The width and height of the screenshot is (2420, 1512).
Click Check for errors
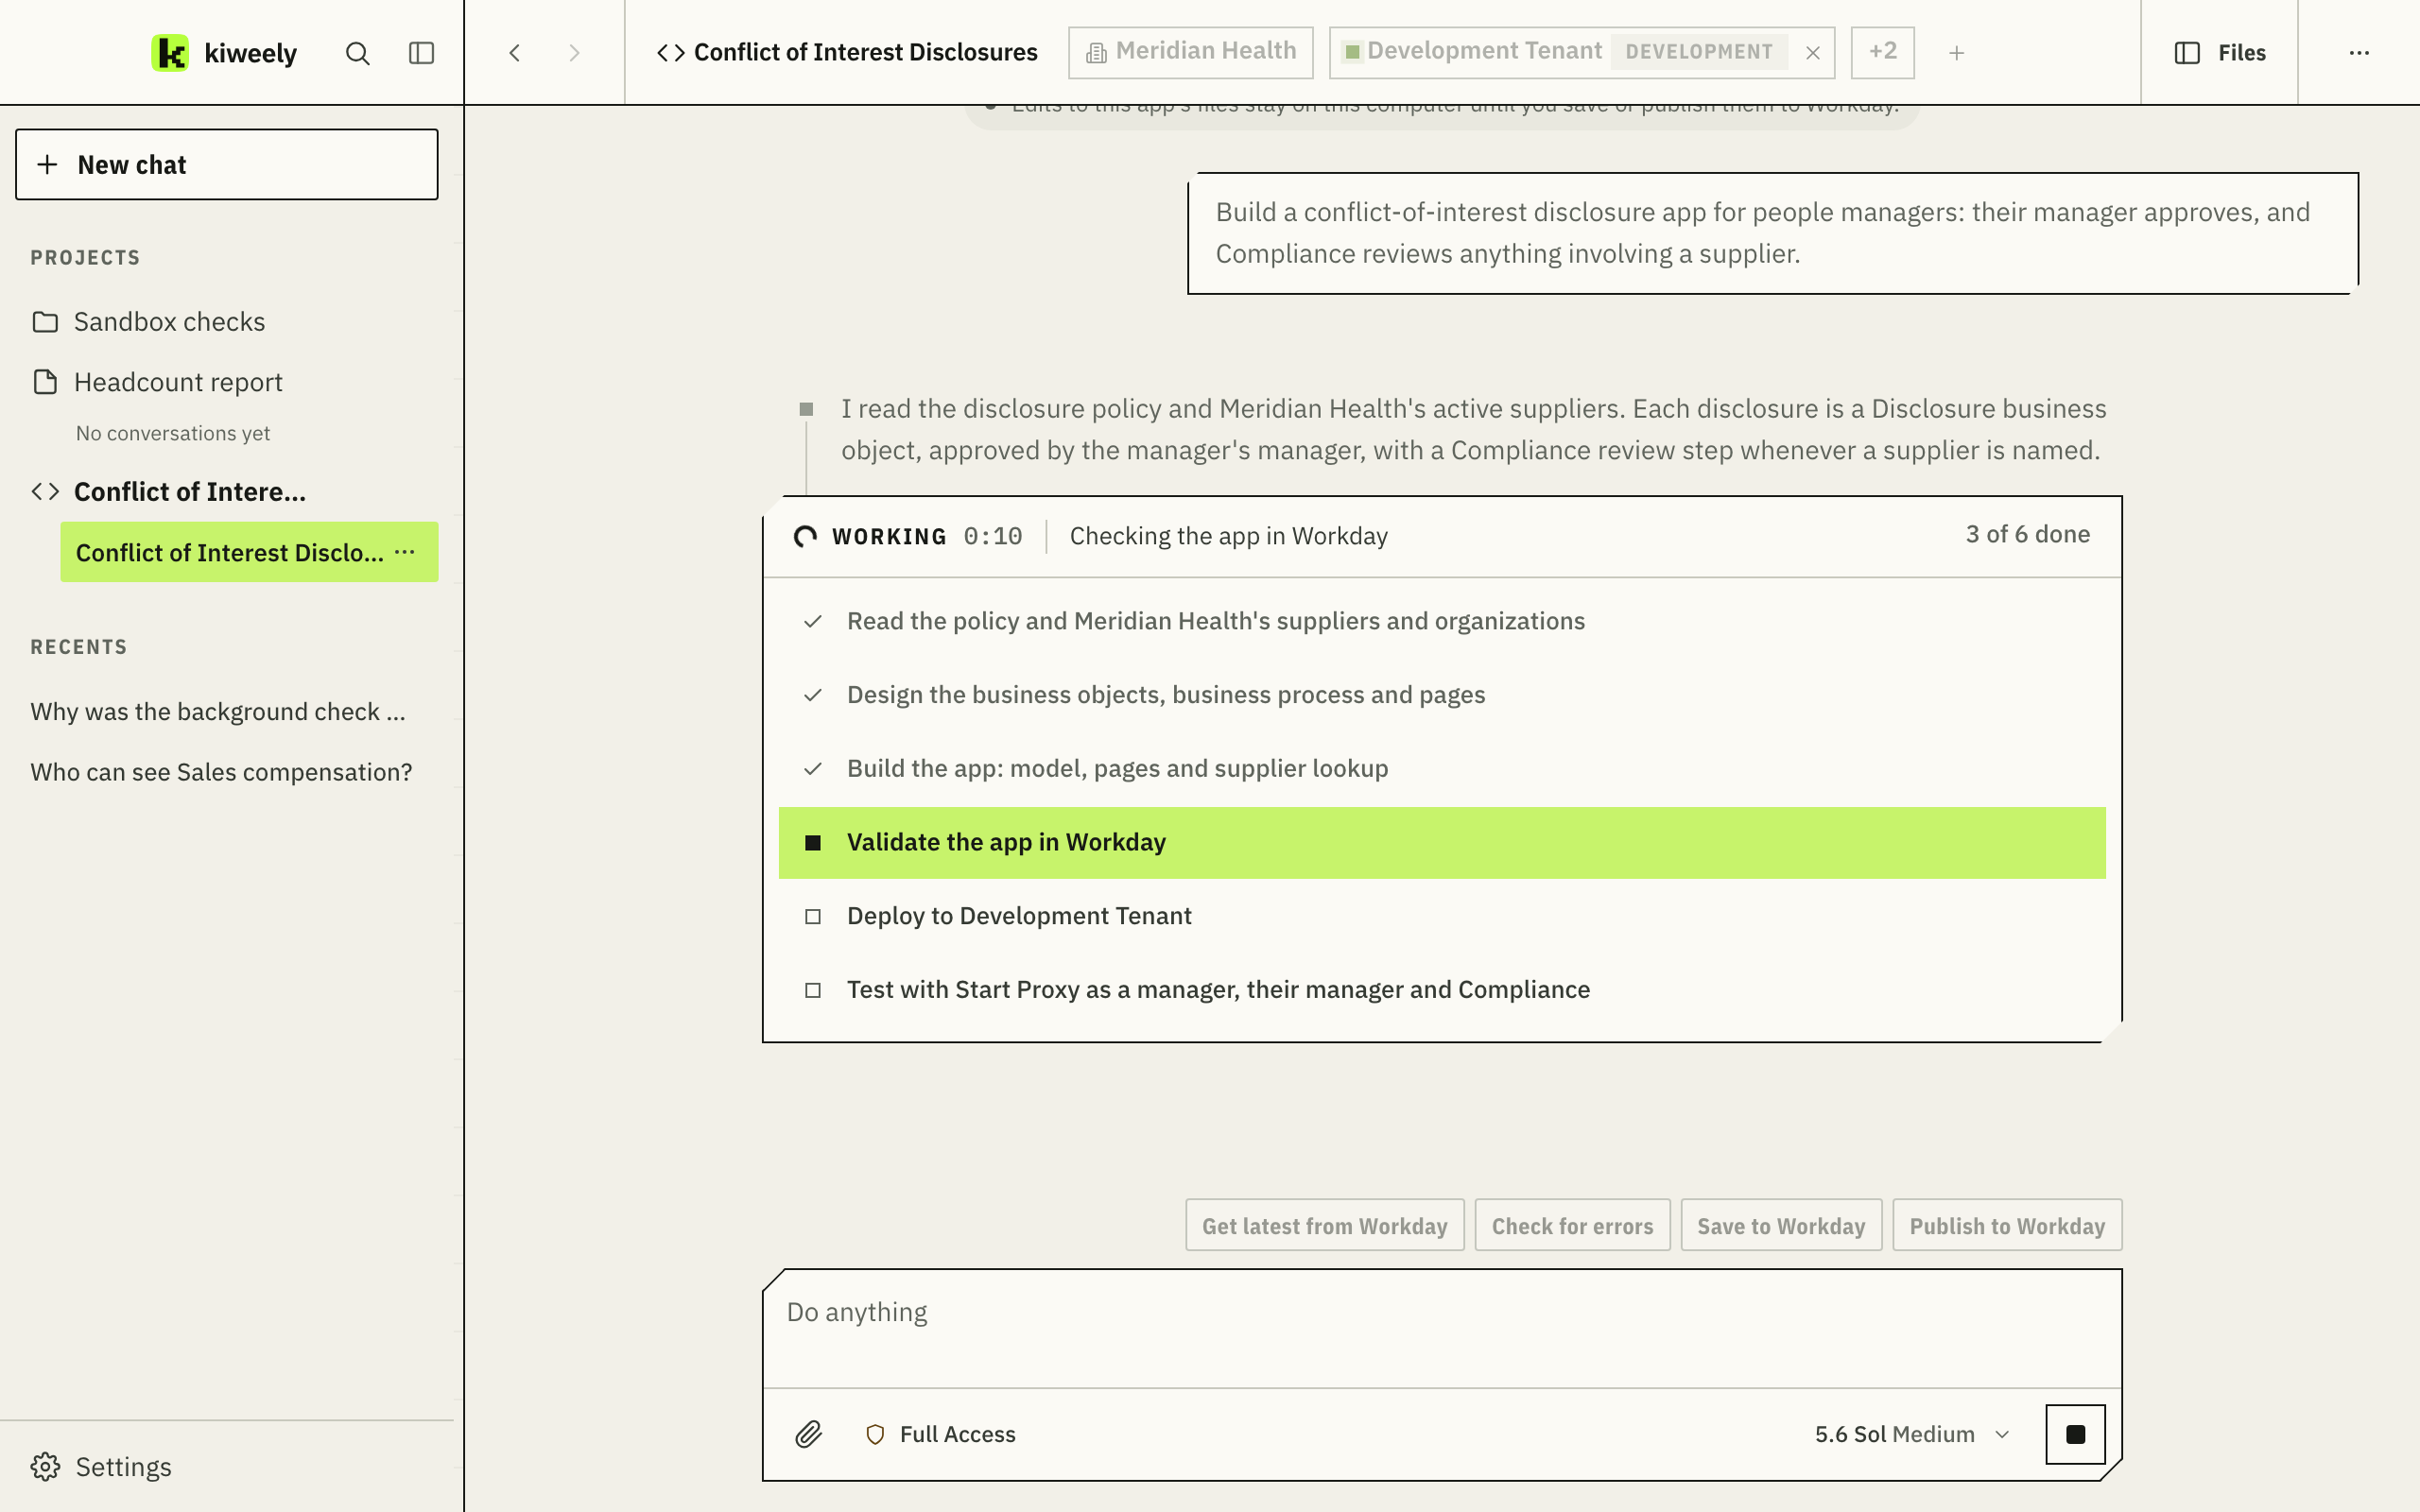[1572, 1225]
